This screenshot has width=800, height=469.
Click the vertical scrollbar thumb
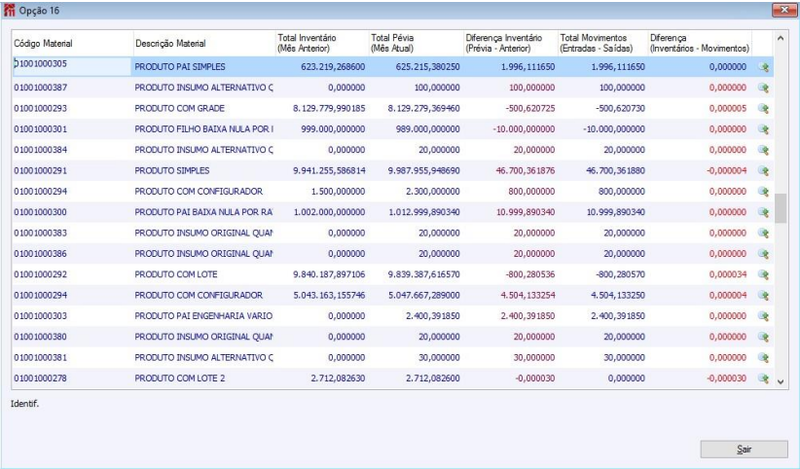click(x=780, y=208)
